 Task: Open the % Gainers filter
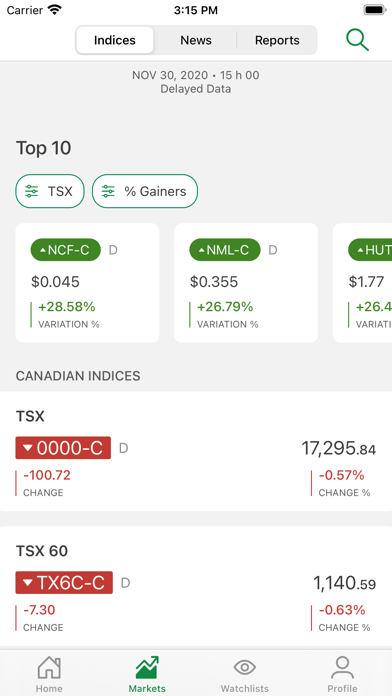145,191
